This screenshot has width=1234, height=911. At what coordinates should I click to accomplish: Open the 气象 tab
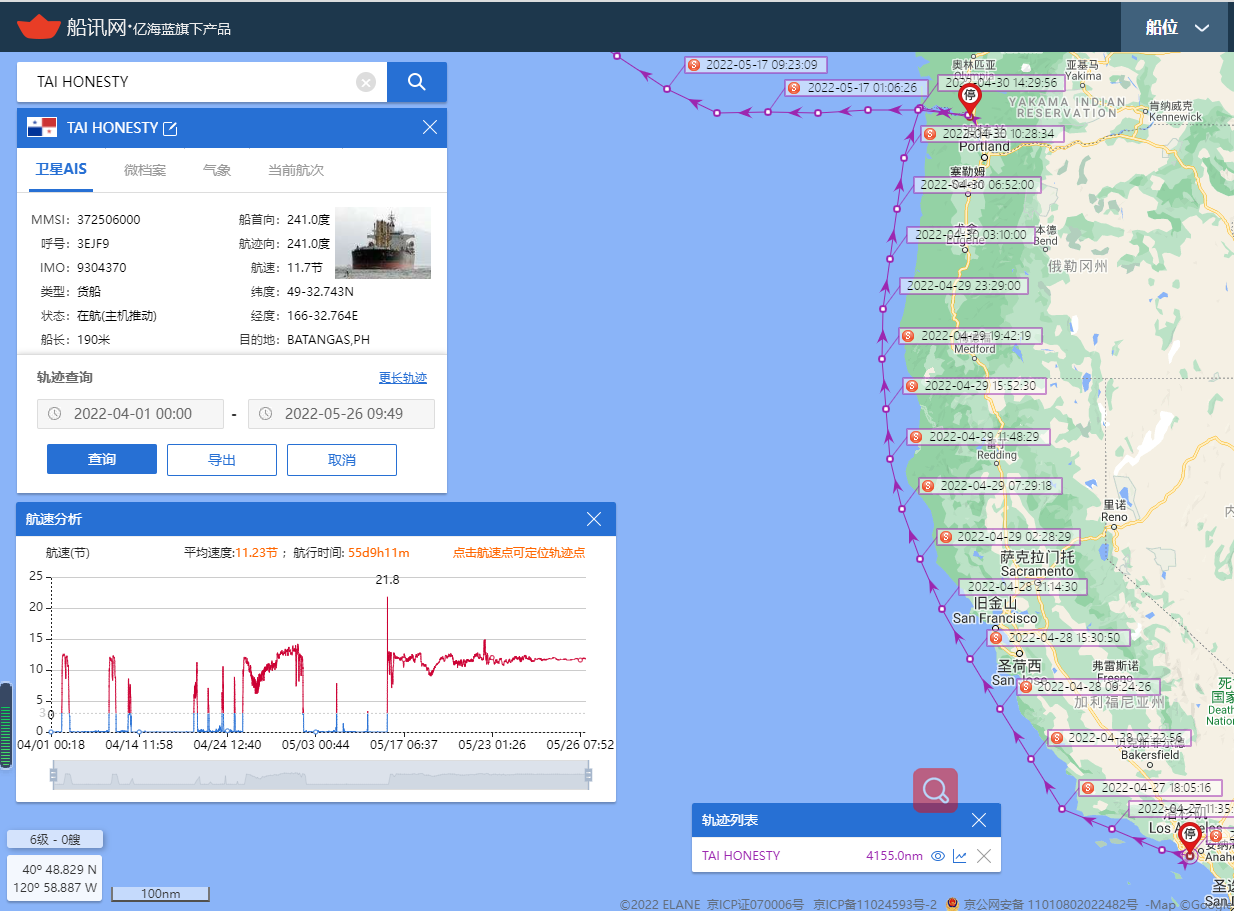click(x=217, y=170)
